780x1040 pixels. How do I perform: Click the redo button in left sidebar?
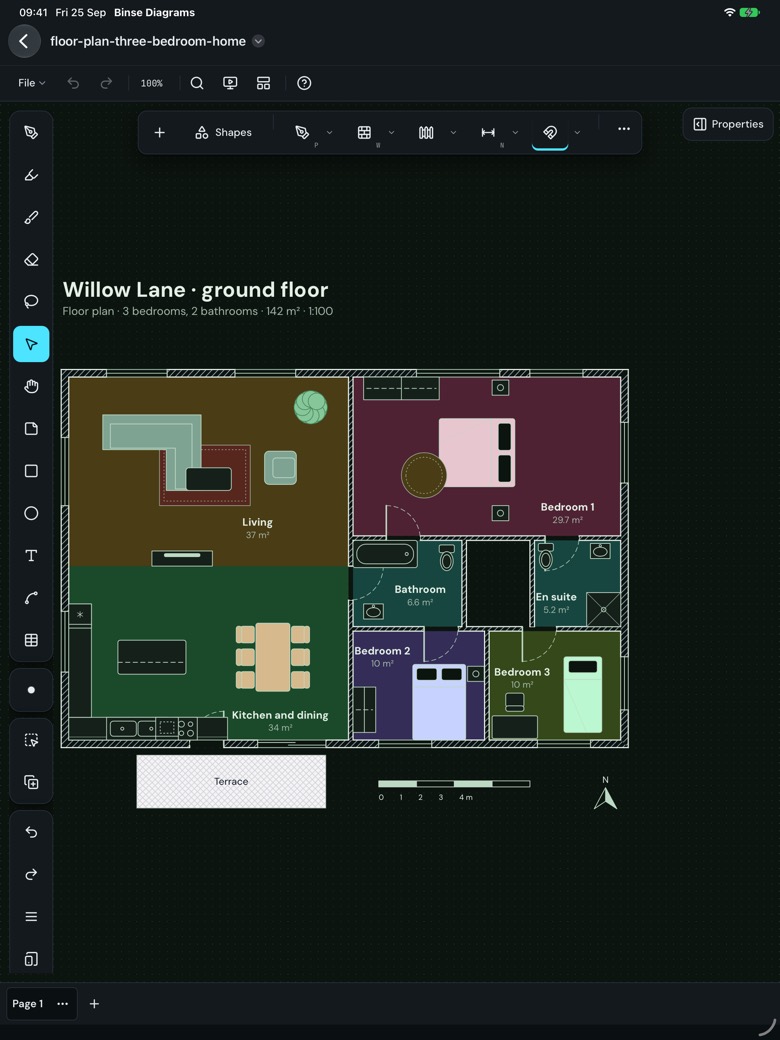tap(31, 875)
